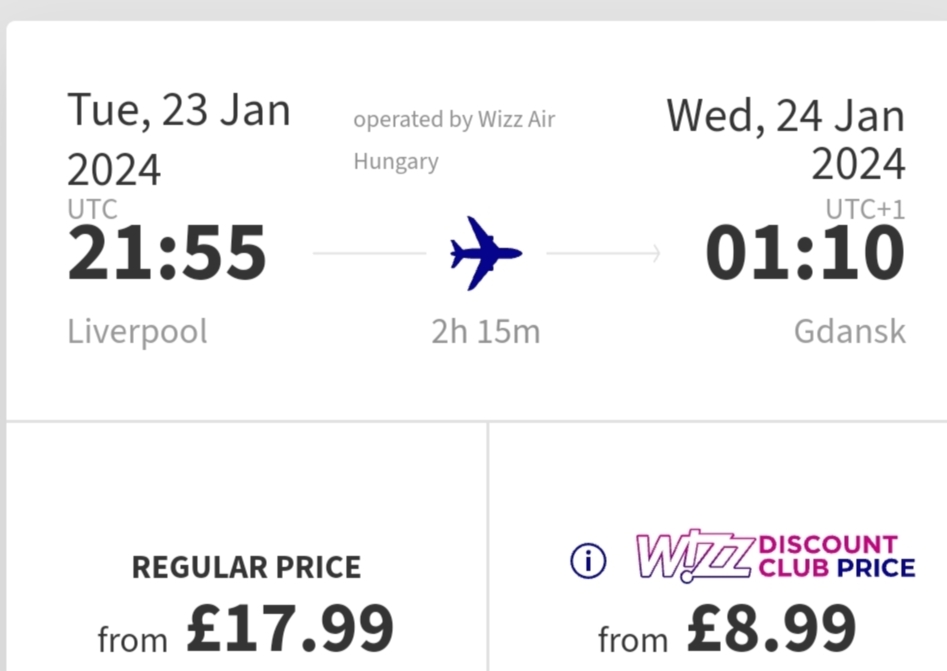Click the arrival time 01:10

click(805, 252)
